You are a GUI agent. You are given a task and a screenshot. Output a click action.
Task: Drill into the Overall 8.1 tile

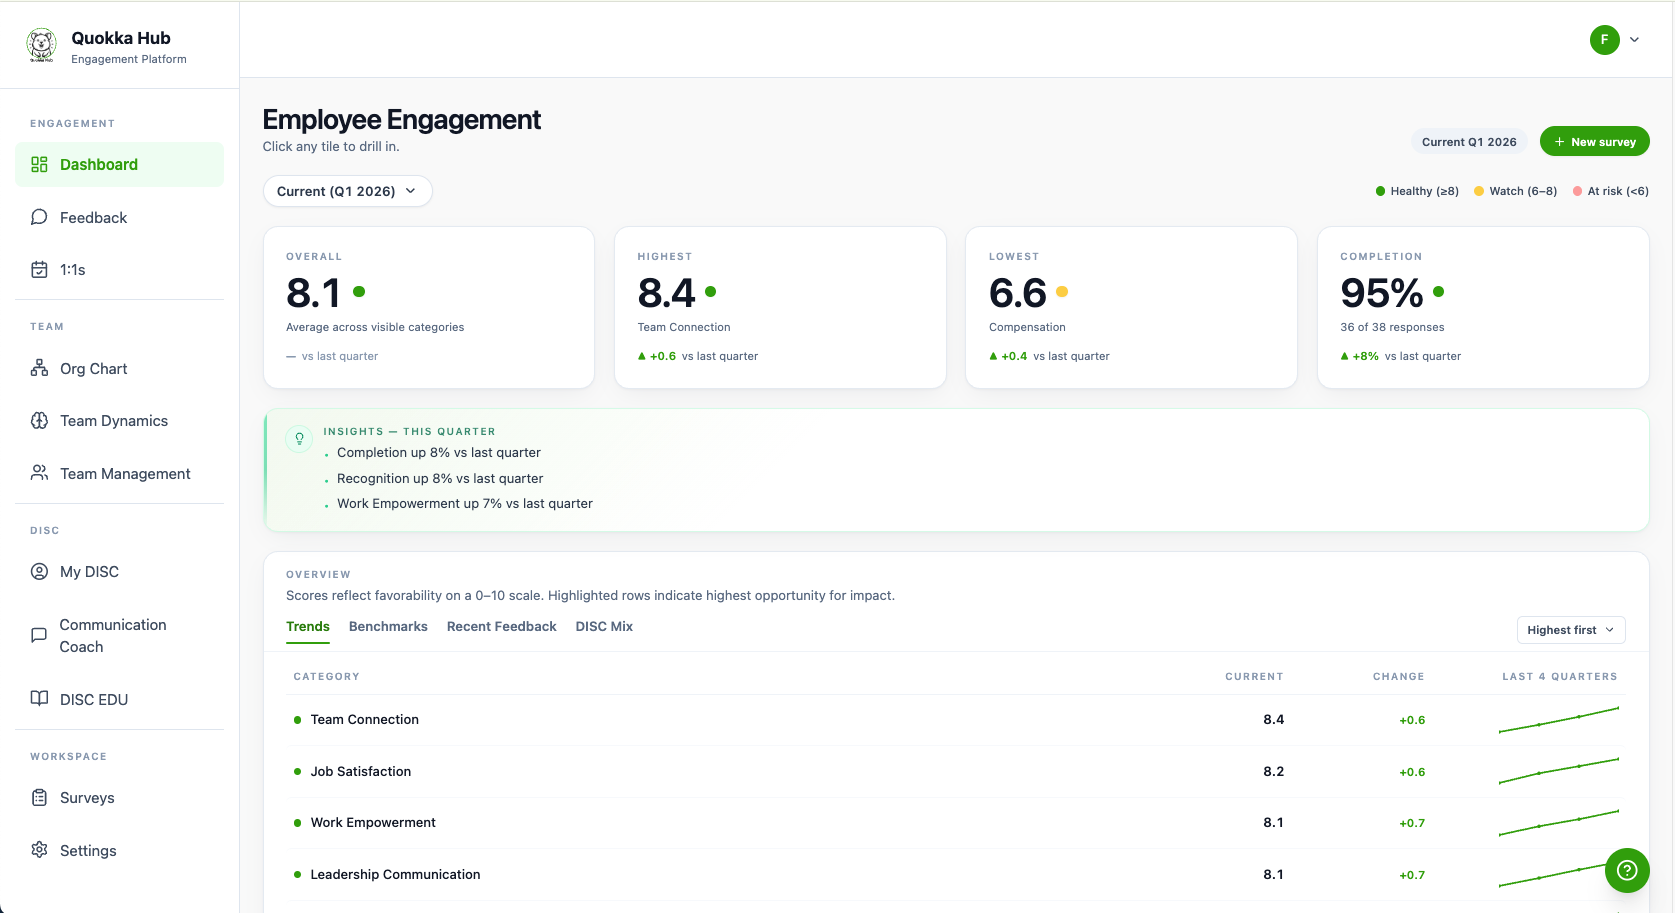pos(429,307)
